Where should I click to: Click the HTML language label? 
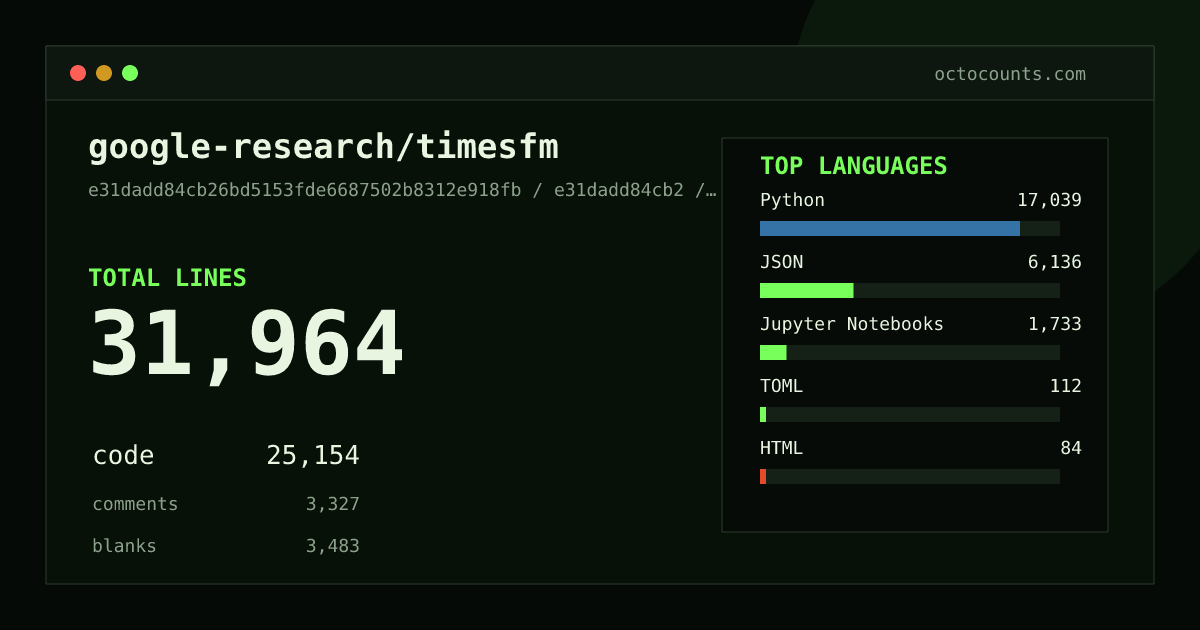click(x=781, y=448)
